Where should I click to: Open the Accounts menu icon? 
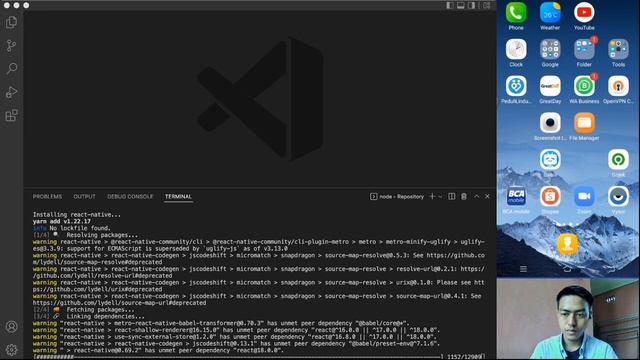[11, 327]
